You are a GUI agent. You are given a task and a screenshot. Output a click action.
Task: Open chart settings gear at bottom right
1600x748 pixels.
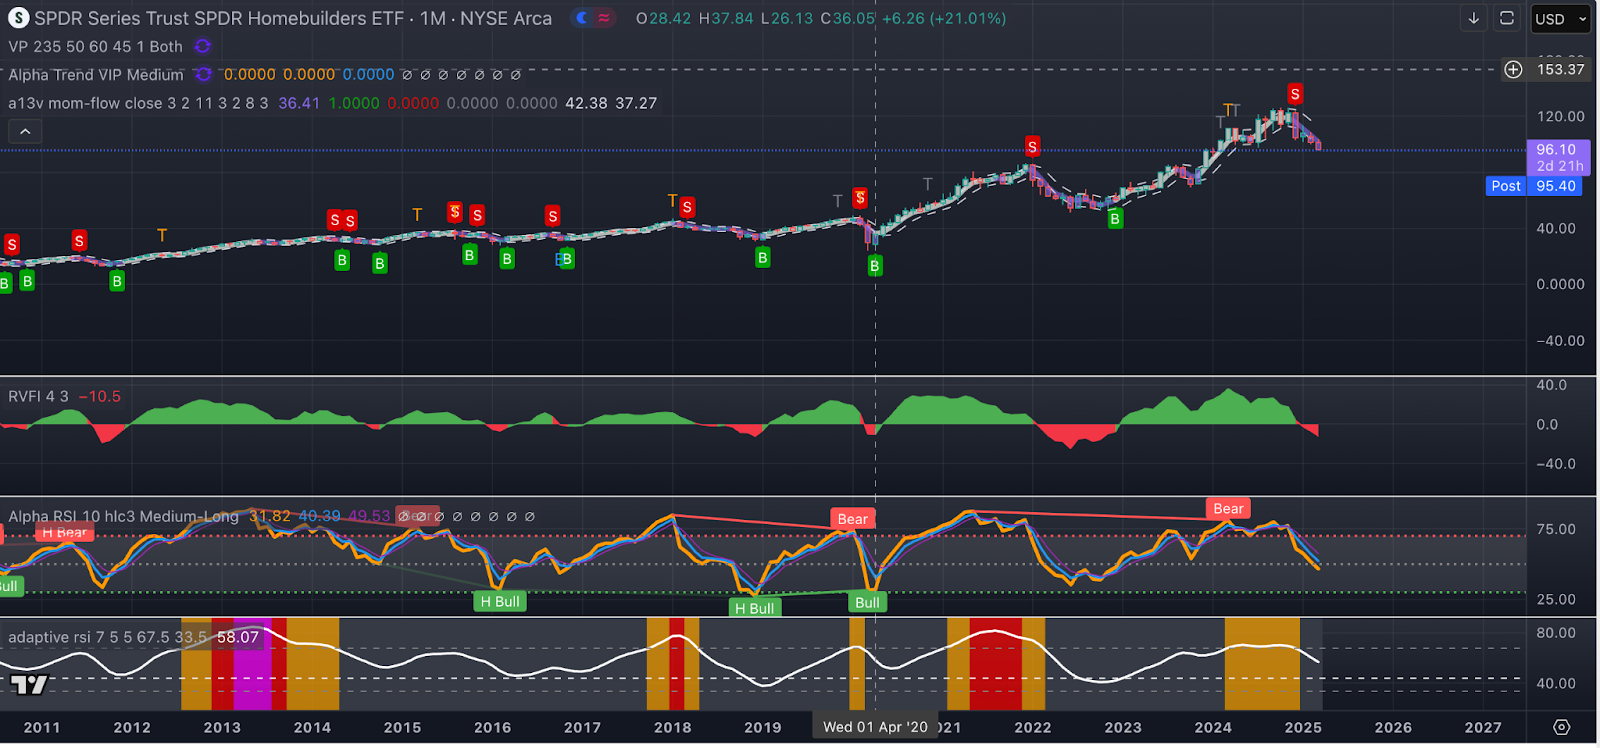click(x=1562, y=727)
